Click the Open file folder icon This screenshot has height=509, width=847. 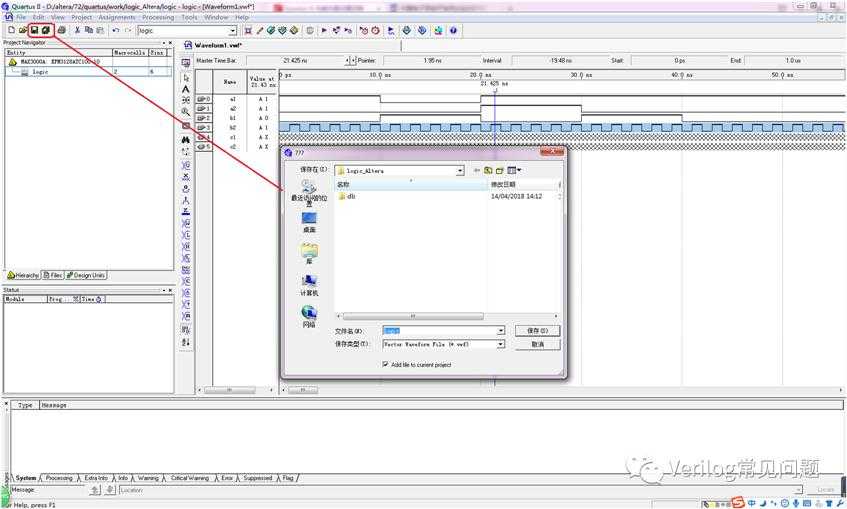point(23,31)
